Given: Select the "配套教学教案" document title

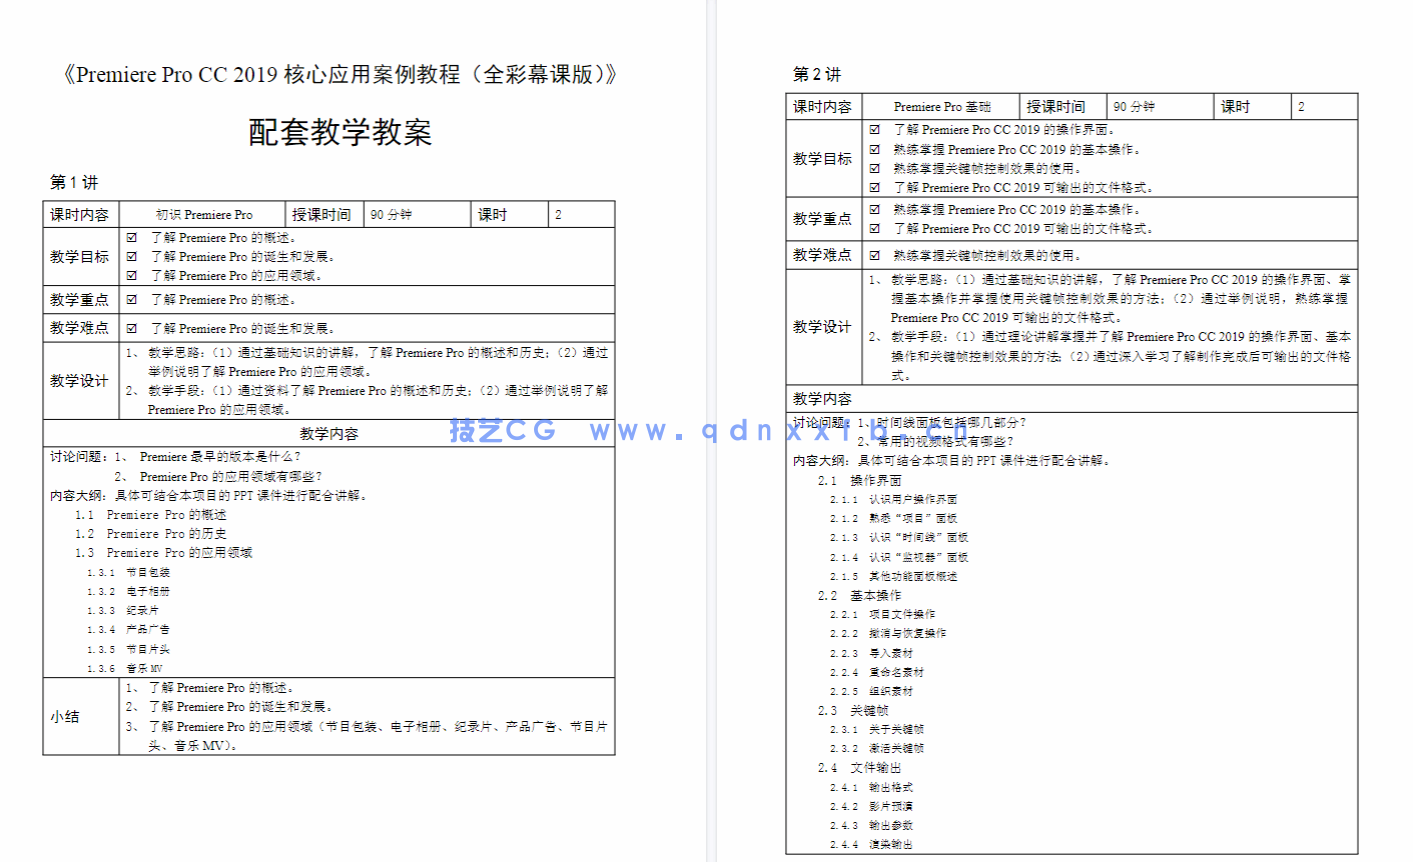Looking at the screenshot, I should (x=338, y=133).
